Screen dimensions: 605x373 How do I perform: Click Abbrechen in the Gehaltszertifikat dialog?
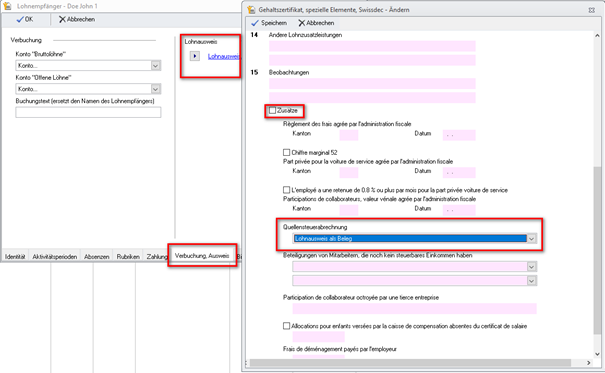(316, 23)
